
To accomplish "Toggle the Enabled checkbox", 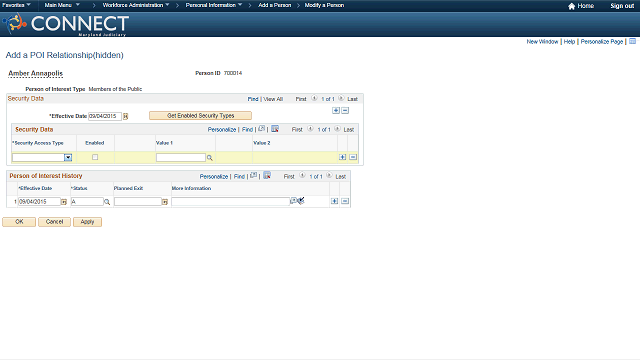I will [95, 157].
